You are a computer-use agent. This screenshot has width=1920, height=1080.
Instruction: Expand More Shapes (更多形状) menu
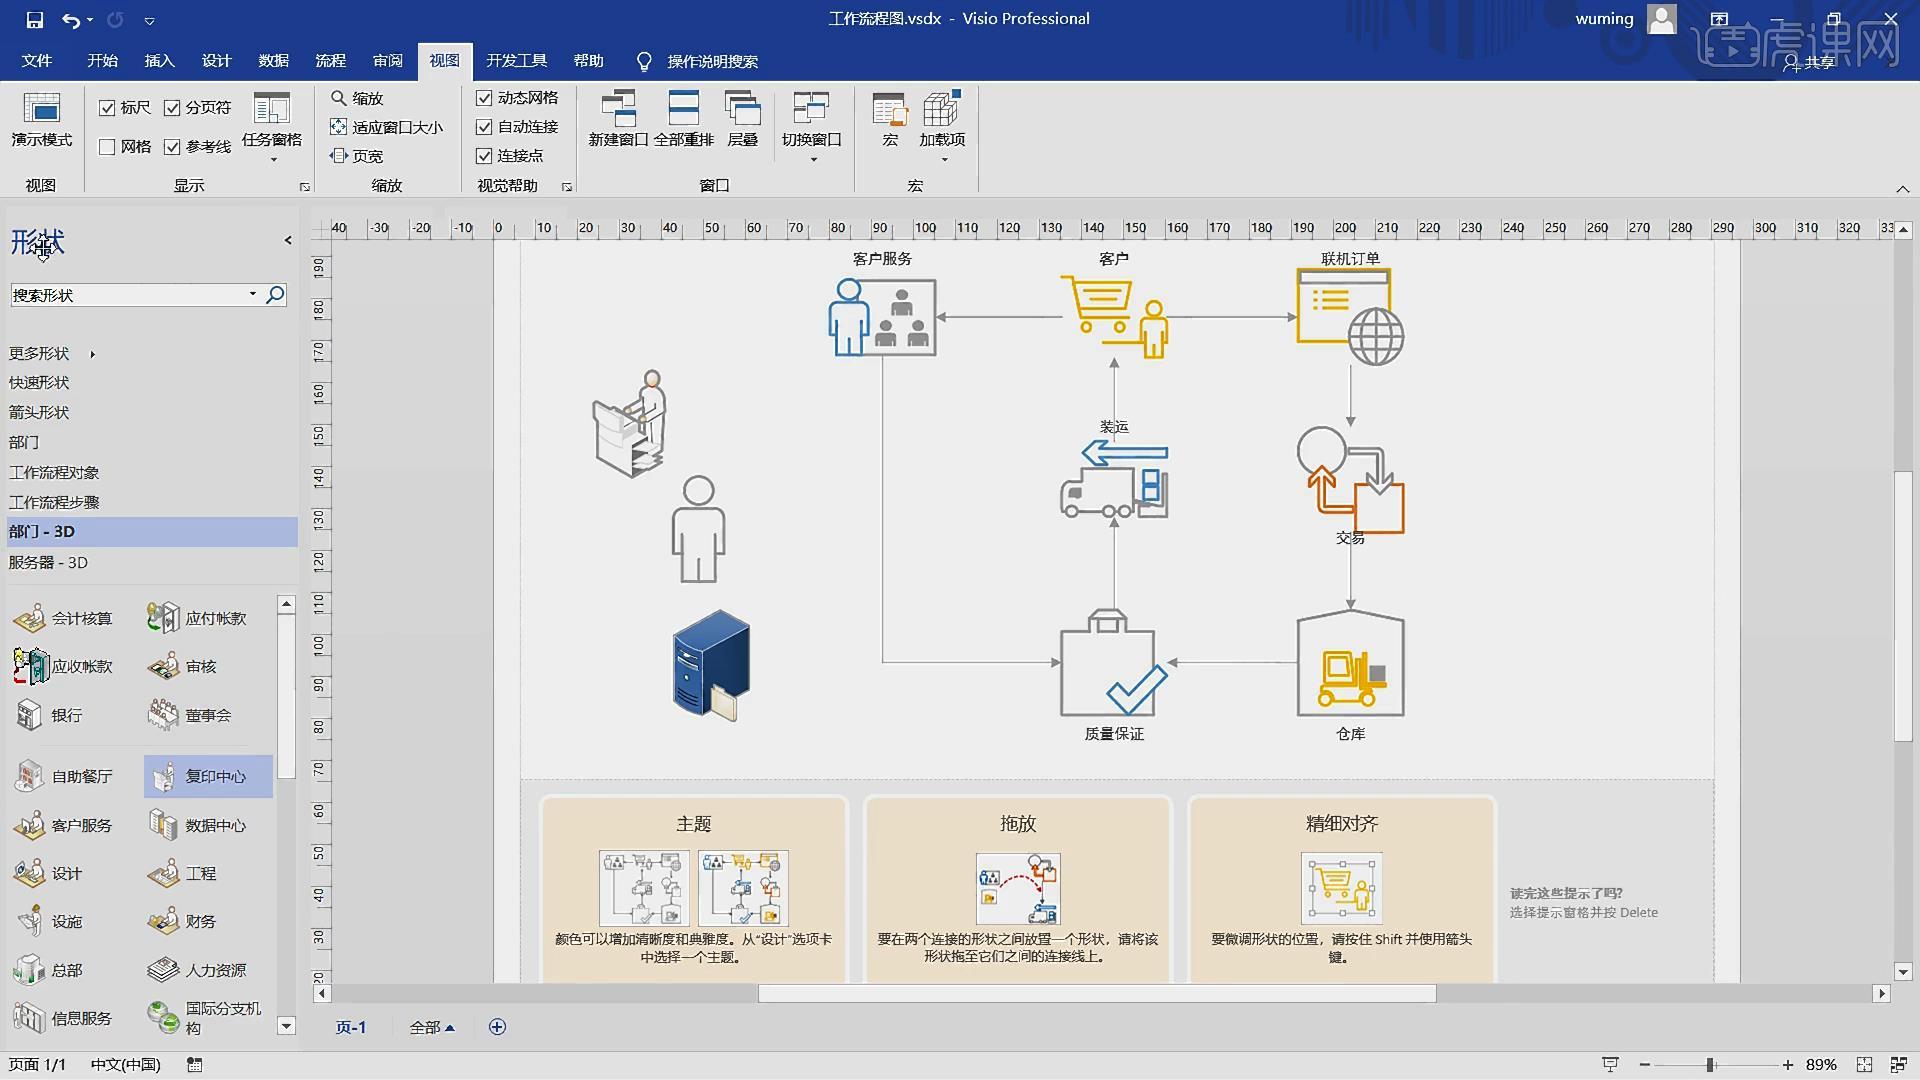52,354
